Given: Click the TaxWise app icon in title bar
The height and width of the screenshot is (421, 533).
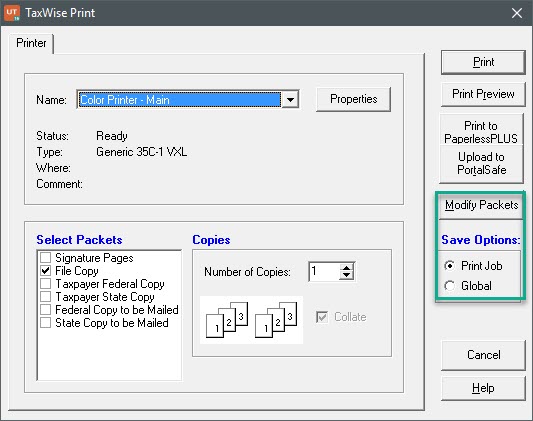Looking at the screenshot, I should click(12, 13).
